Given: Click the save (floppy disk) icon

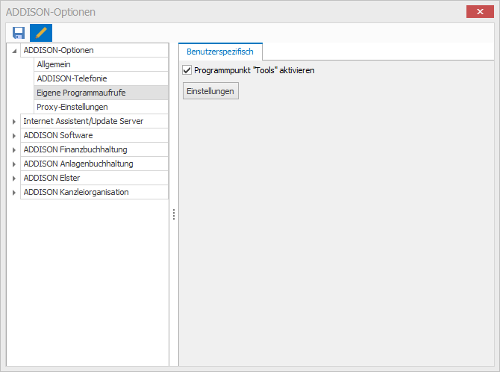Looking at the screenshot, I should point(19,33).
